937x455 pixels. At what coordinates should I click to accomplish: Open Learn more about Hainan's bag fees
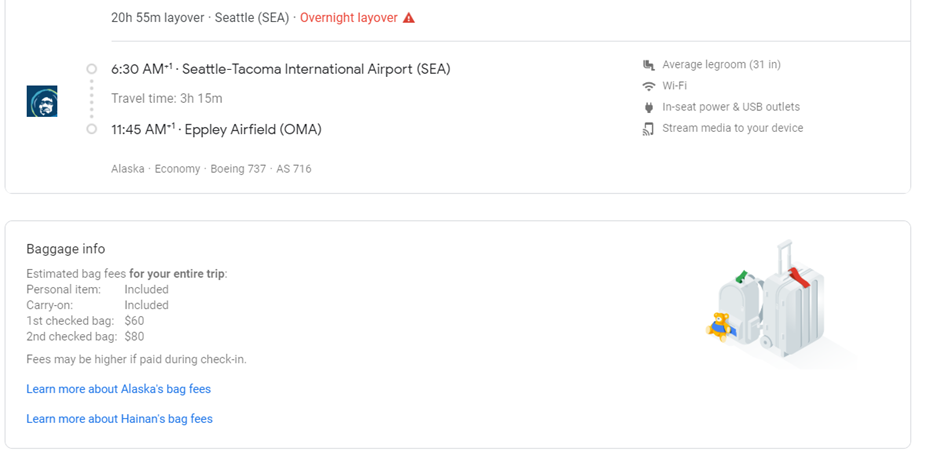point(119,419)
